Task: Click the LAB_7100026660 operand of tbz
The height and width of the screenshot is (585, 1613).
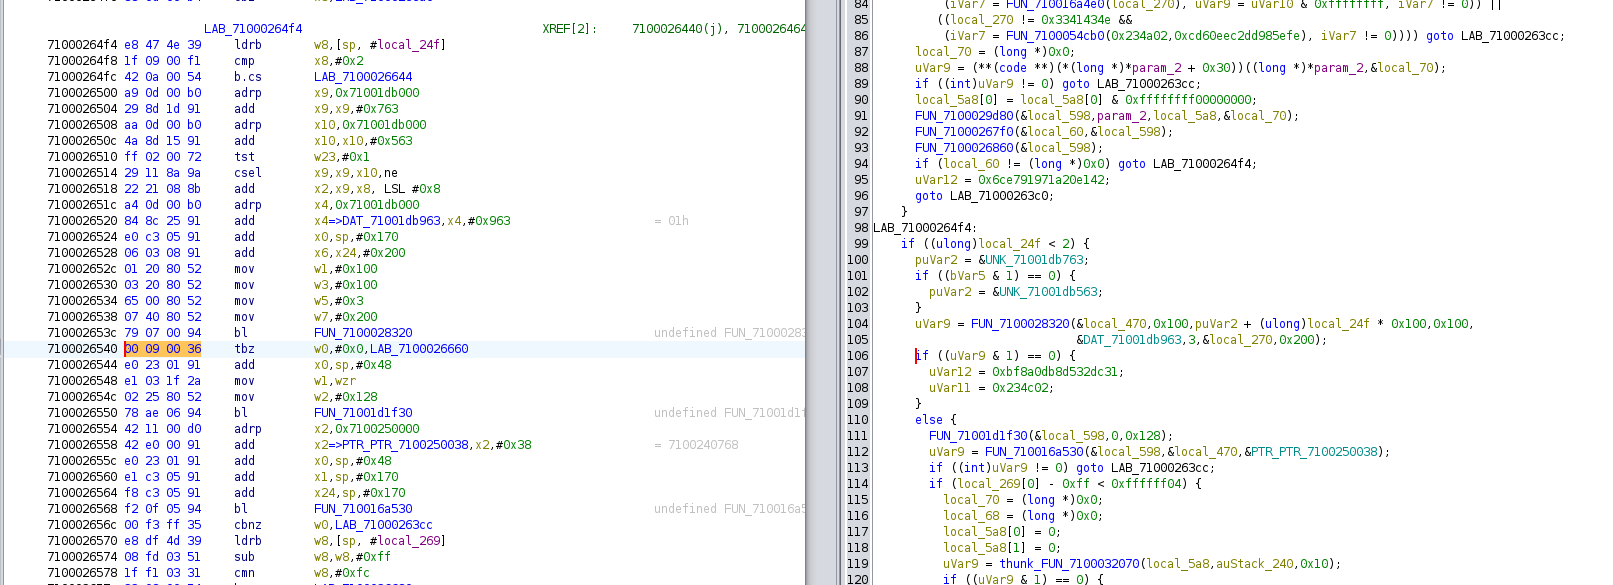Action: (x=419, y=349)
